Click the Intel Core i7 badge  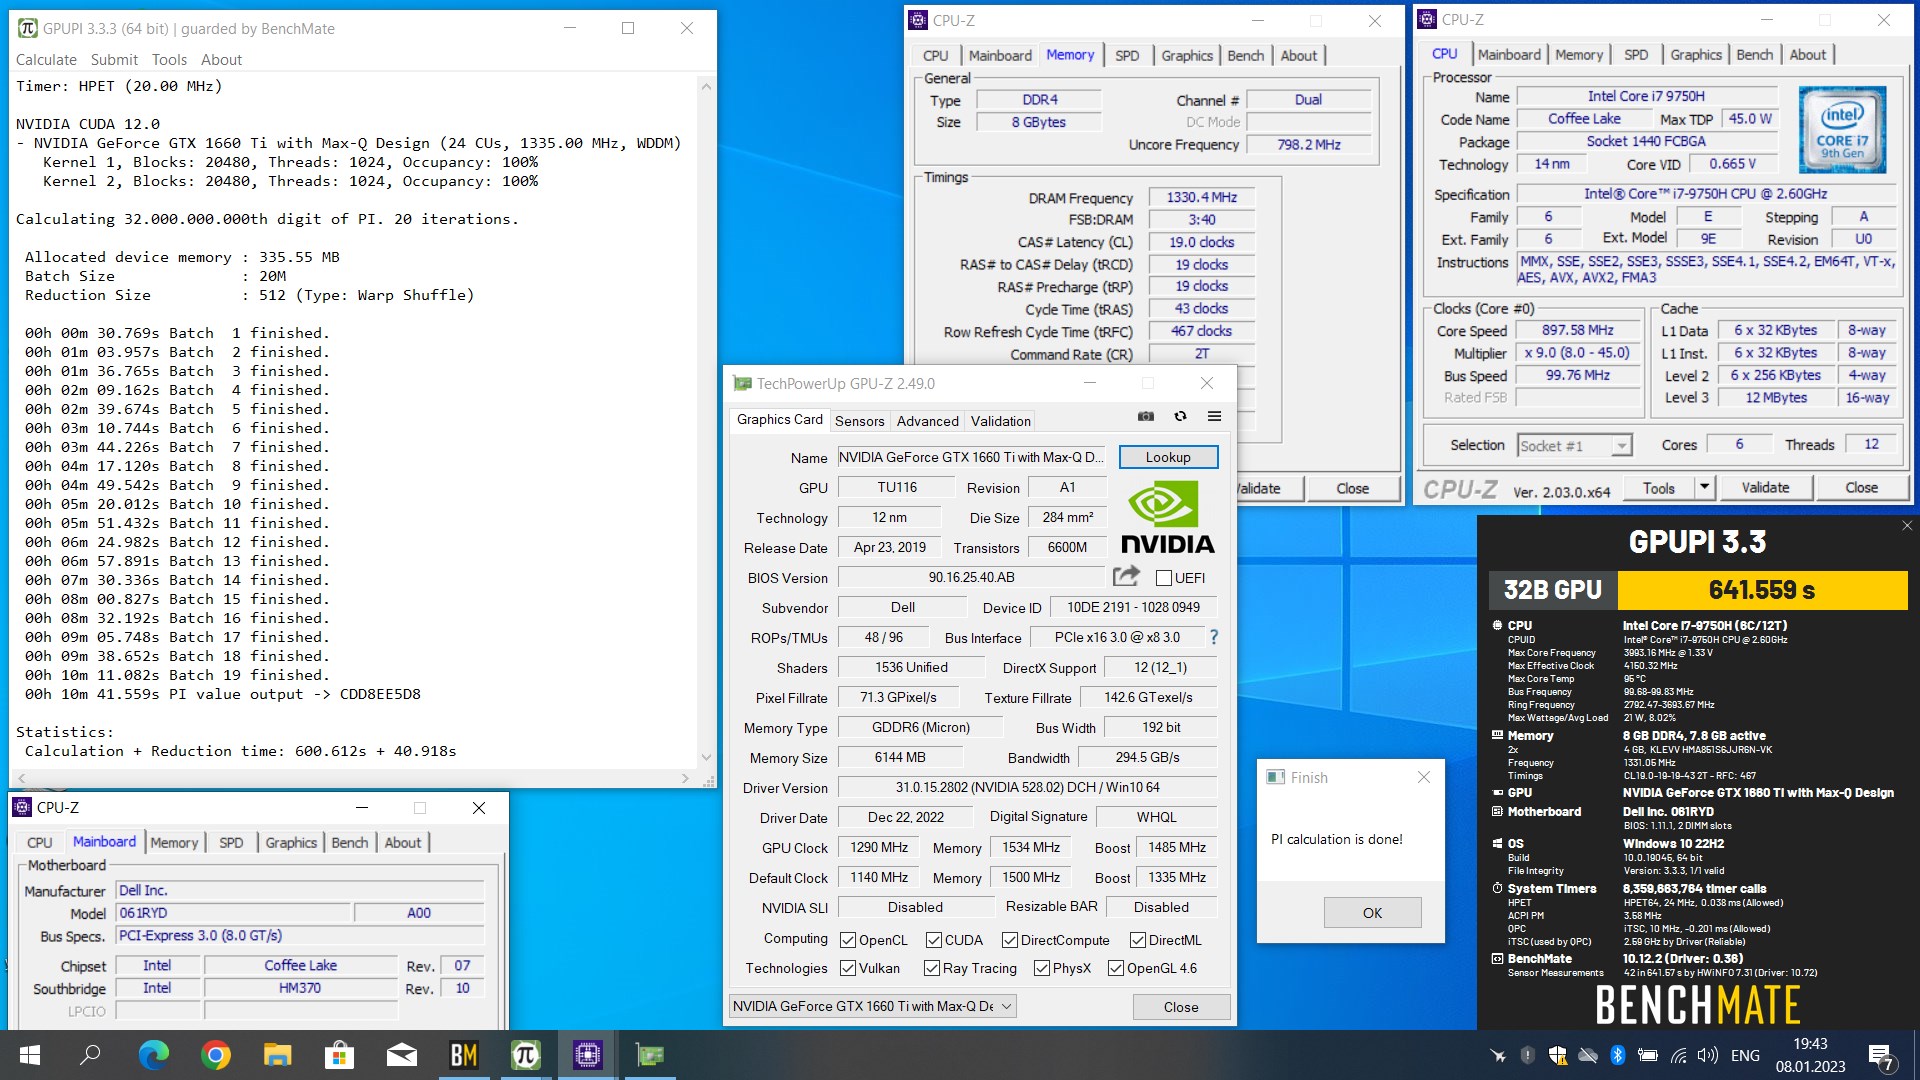(x=1842, y=130)
